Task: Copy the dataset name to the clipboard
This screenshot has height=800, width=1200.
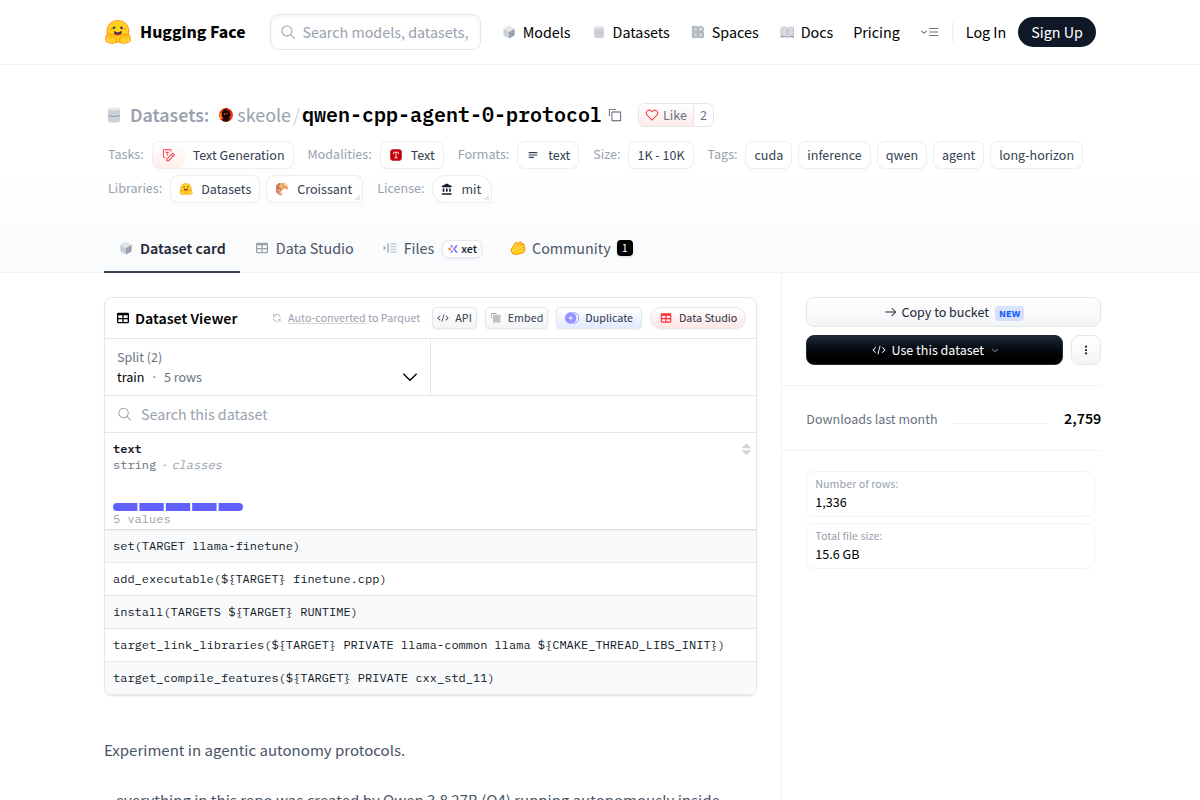Action: coord(615,115)
